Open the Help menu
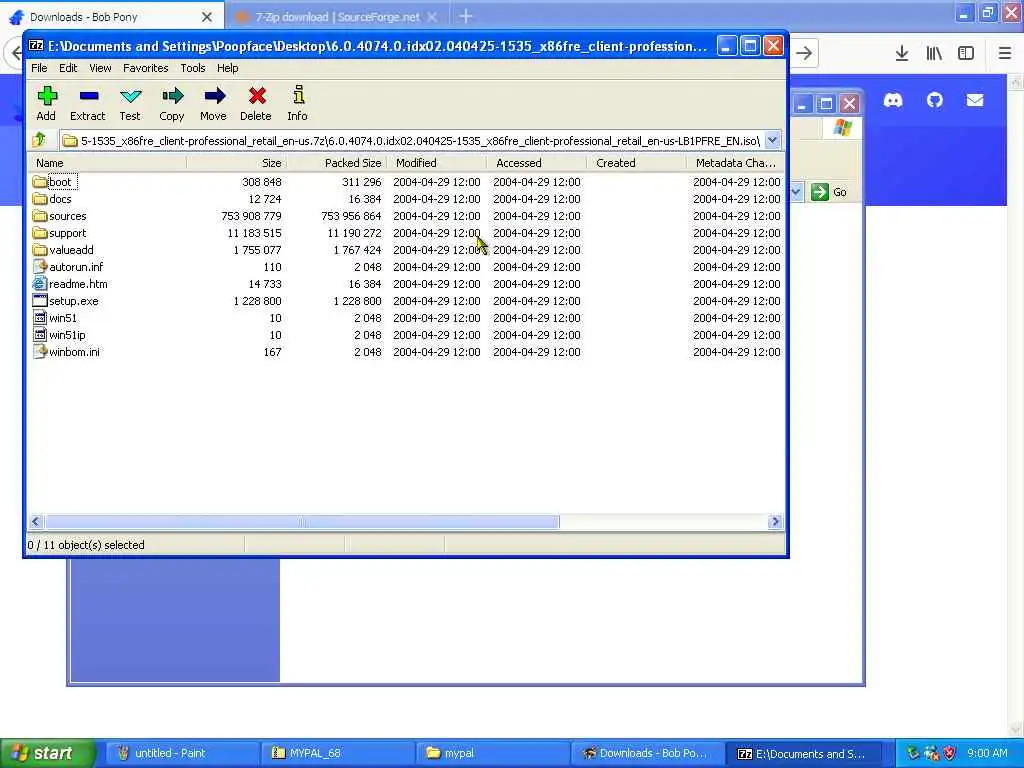 pyautogui.click(x=227, y=68)
